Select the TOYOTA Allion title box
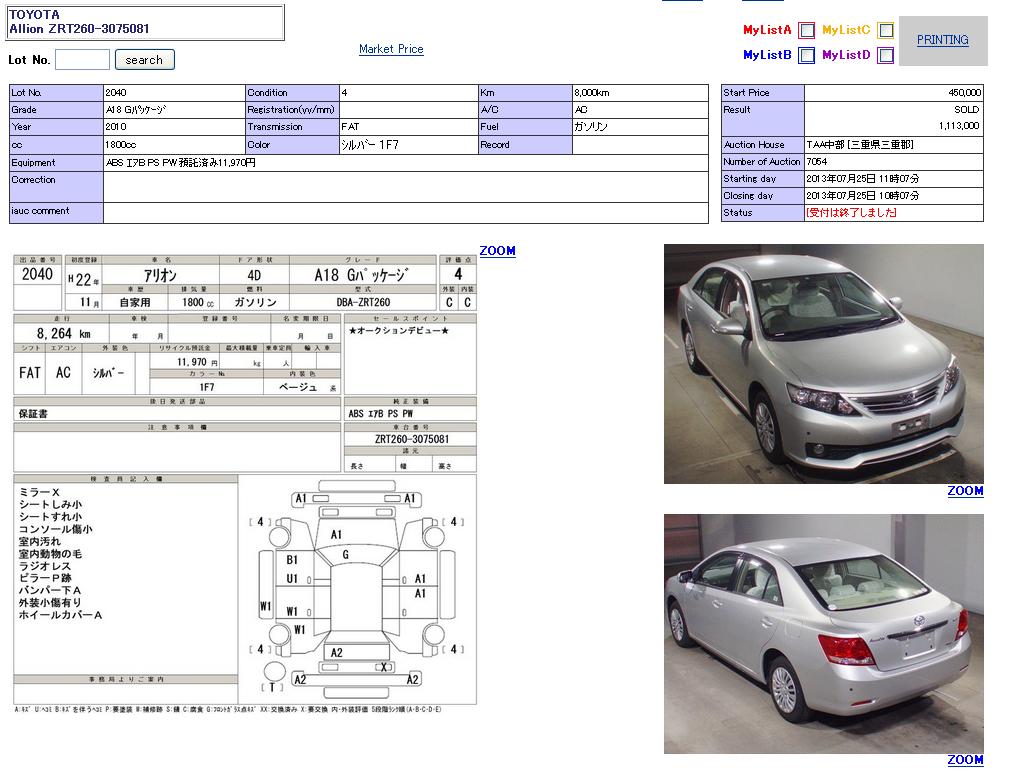 pos(146,22)
